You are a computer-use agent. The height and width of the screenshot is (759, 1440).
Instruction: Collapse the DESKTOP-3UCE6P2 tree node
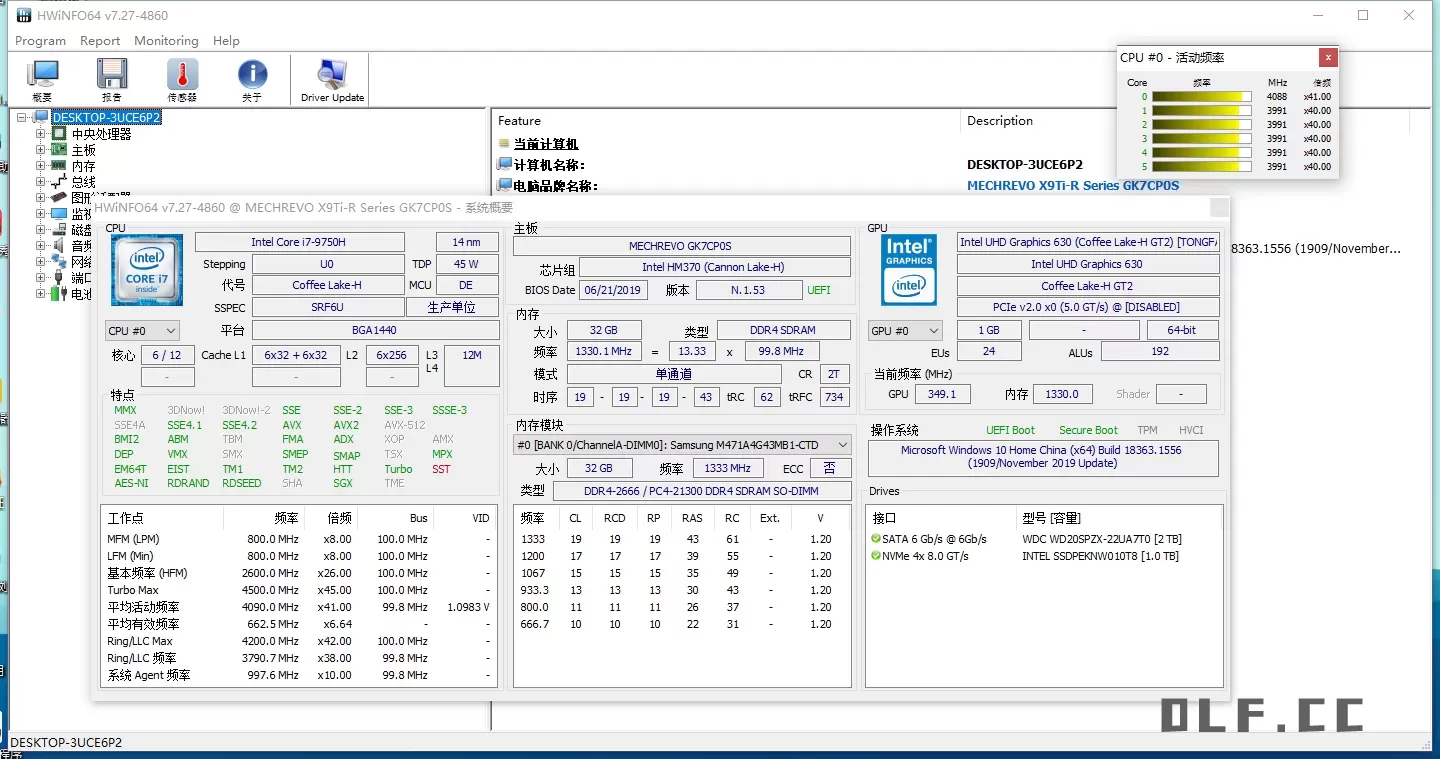(x=21, y=117)
